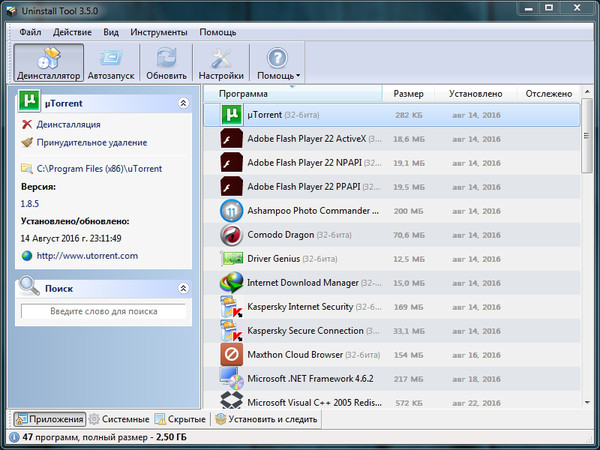Open the Настройки tools icon

coord(221,58)
